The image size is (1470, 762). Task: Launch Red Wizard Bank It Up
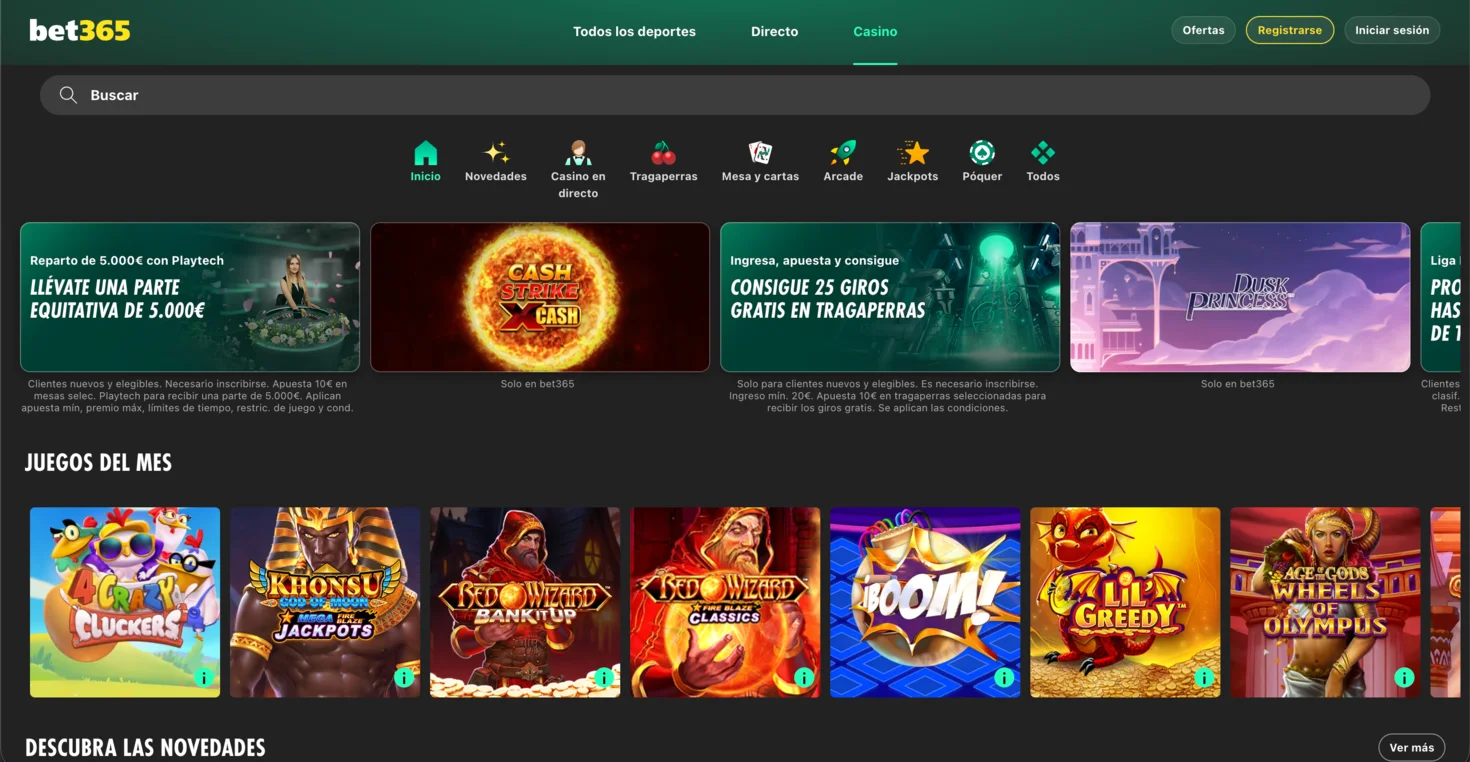525,602
